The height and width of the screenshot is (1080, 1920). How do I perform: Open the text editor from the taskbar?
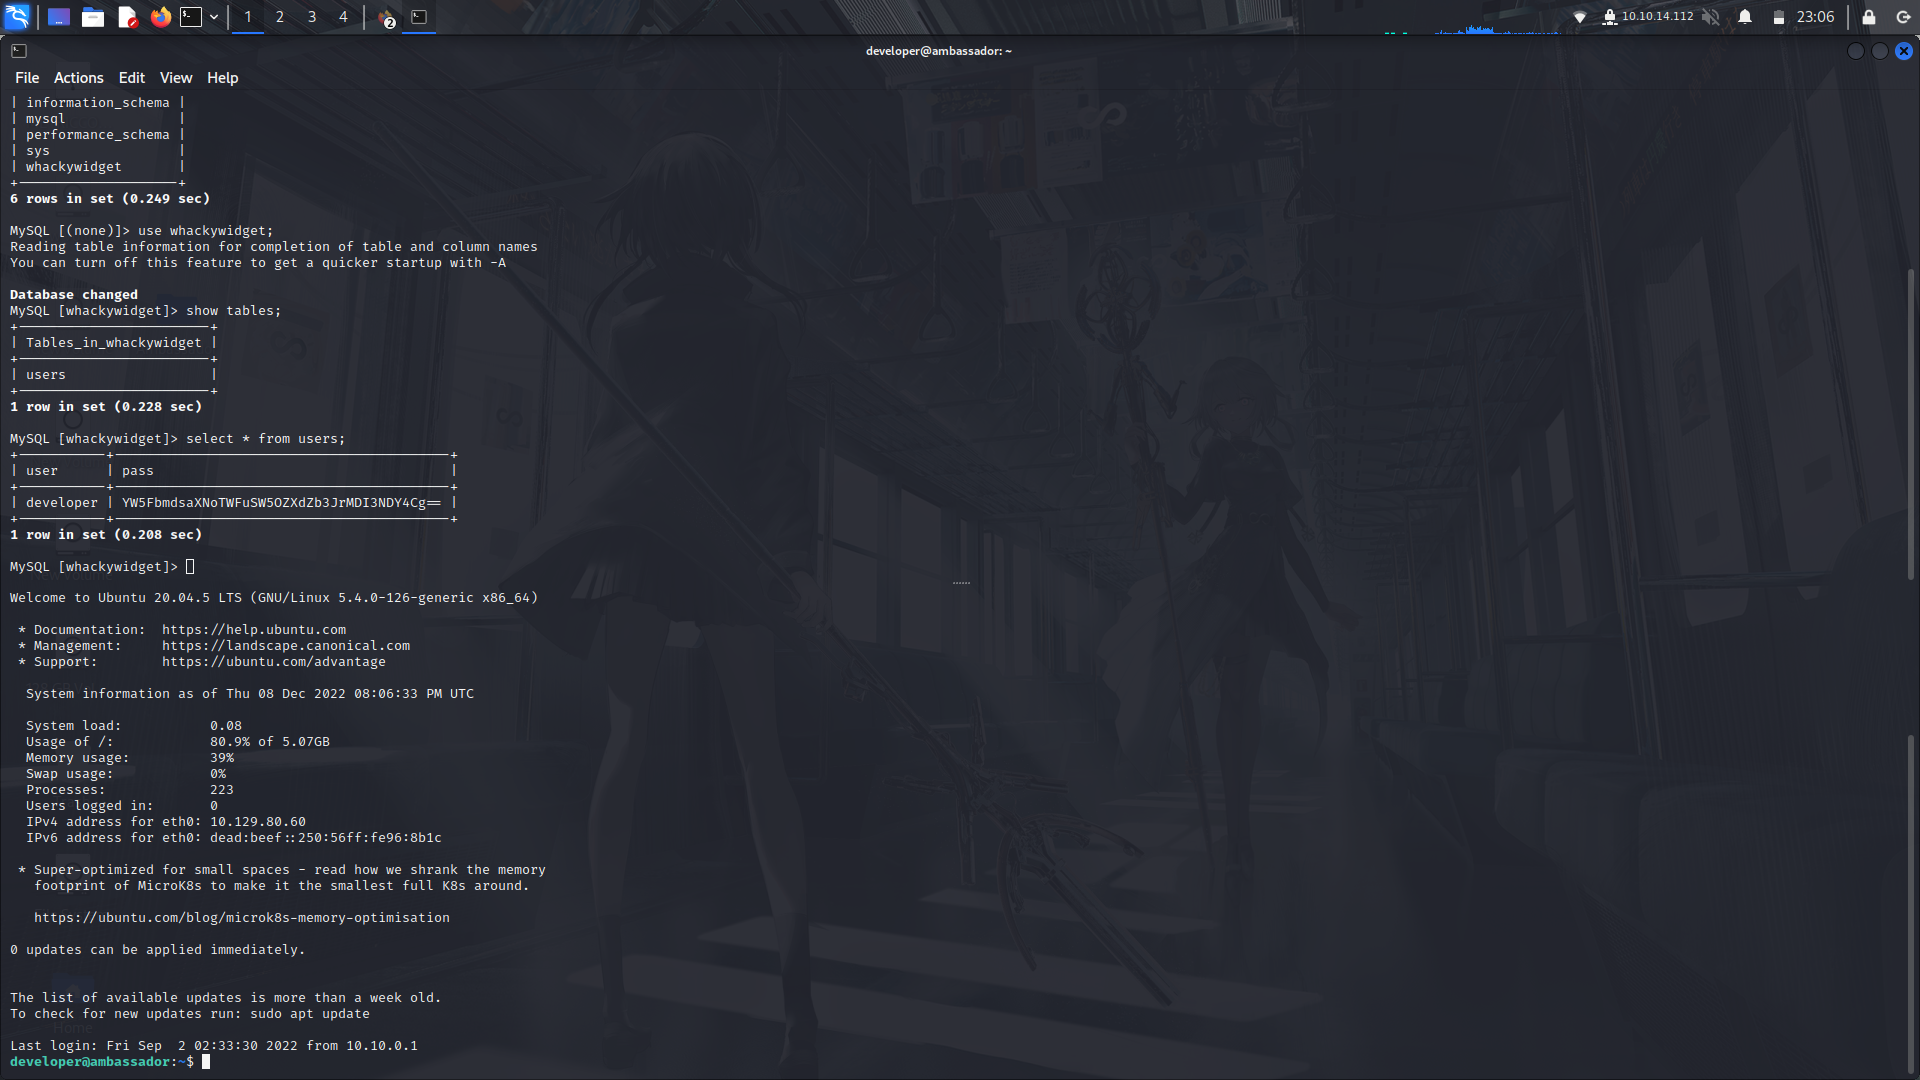(x=126, y=17)
